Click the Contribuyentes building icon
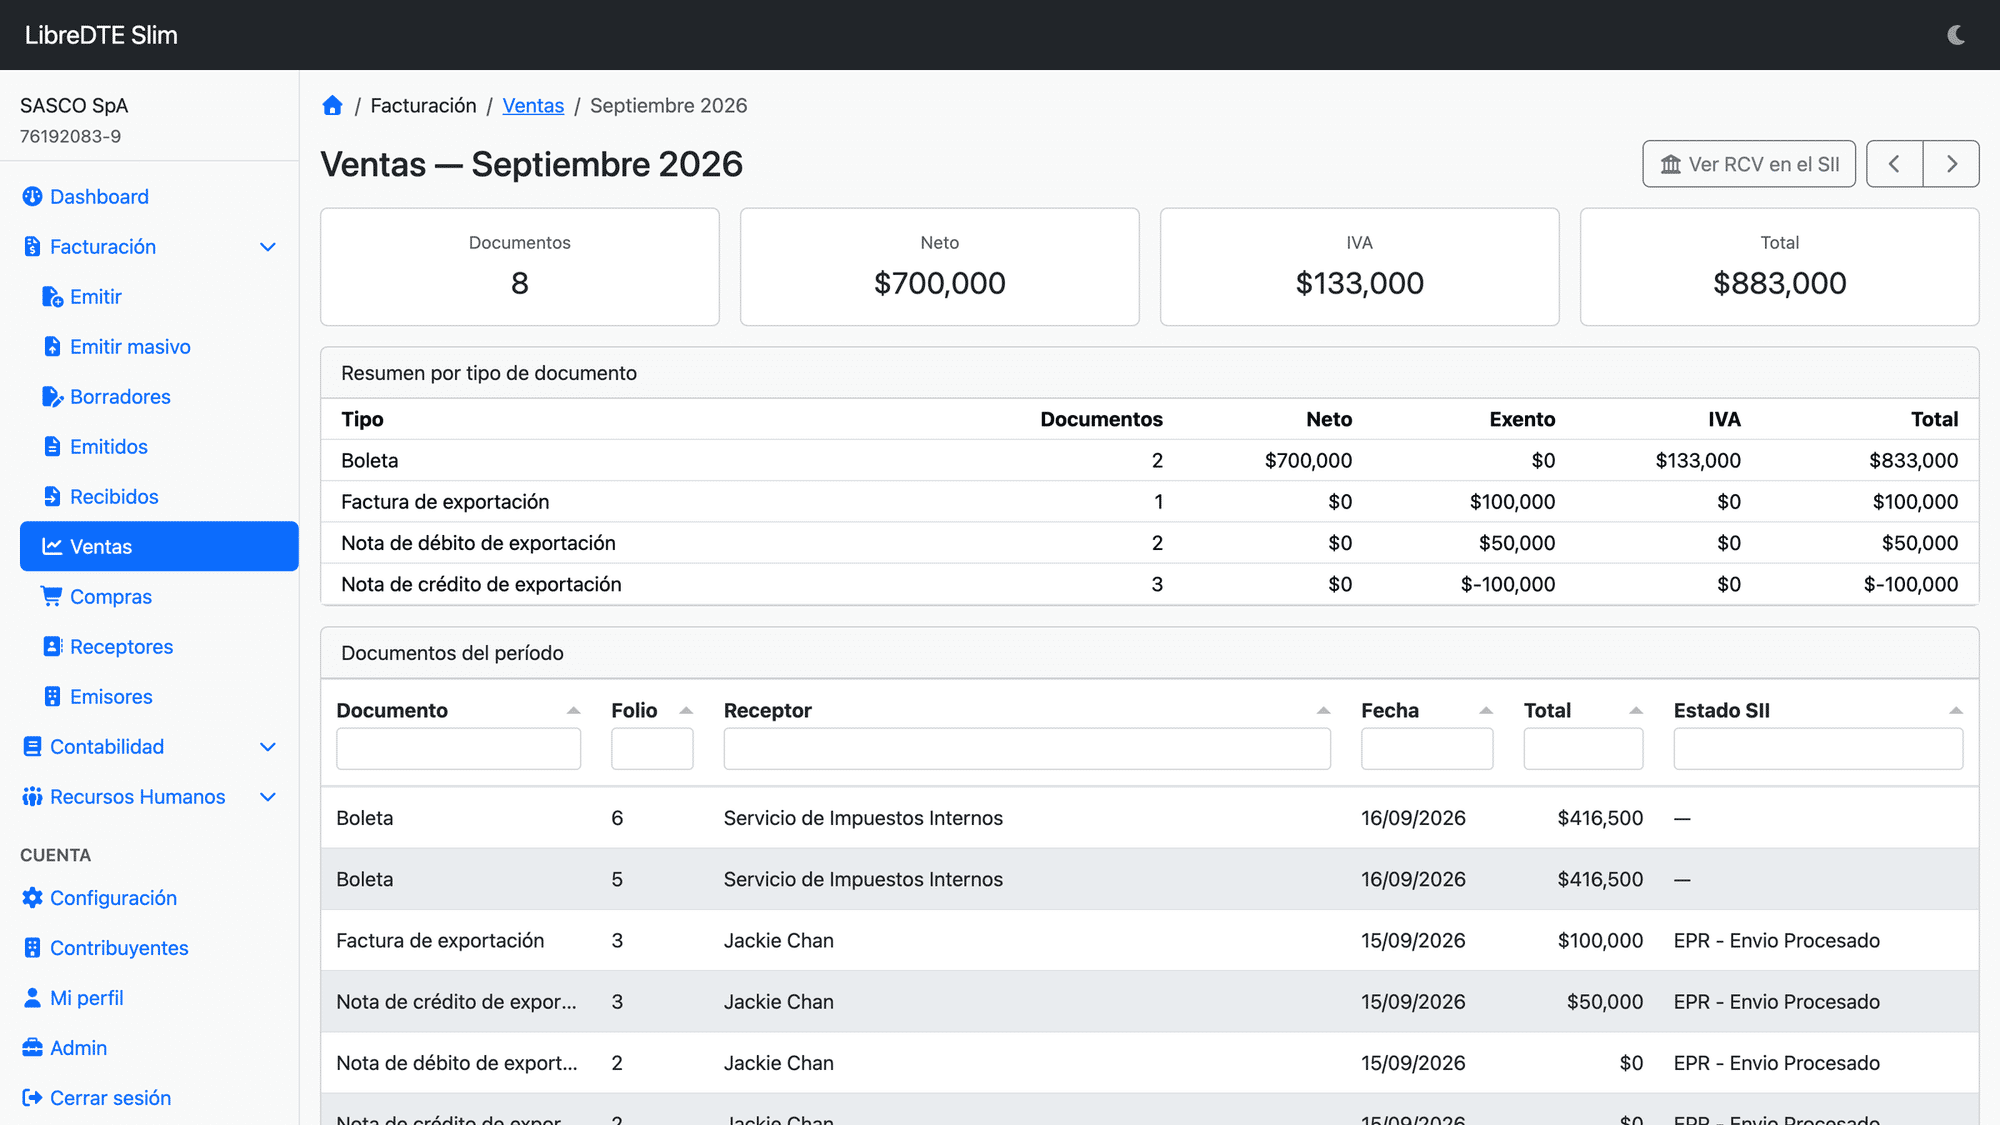2000x1125 pixels. coord(32,948)
